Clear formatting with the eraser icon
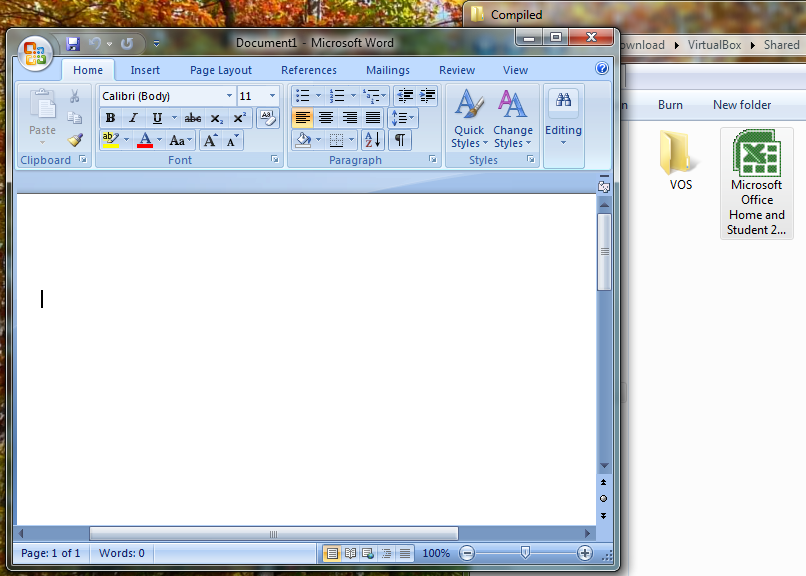This screenshot has width=806, height=576. pos(267,118)
